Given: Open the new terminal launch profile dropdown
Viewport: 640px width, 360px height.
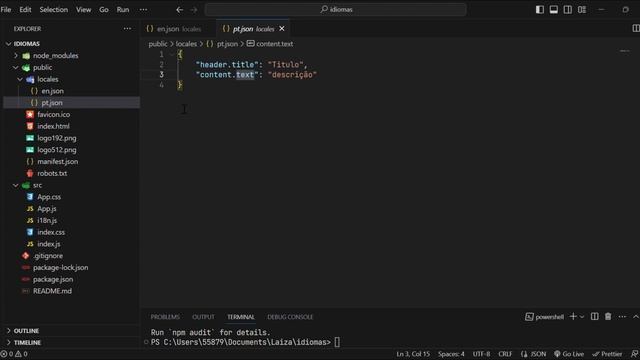Looking at the screenshot, I should (582, 317).
